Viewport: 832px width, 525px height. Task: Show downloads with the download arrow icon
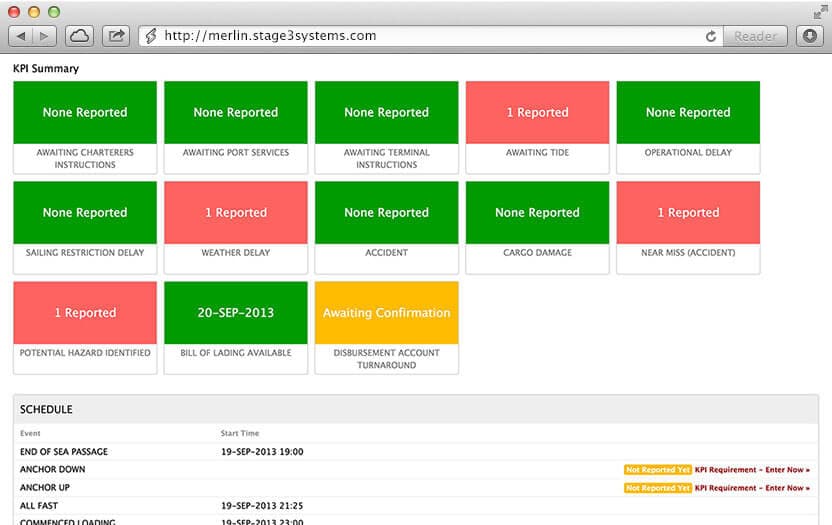pyautogui.click(x=810, y=36)
